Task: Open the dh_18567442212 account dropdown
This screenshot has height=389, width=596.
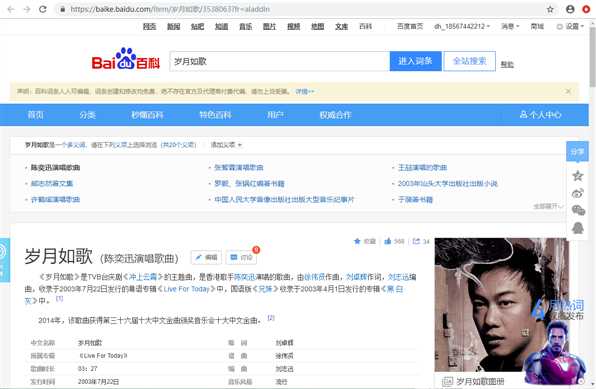Action: click(x=462, y=26)
